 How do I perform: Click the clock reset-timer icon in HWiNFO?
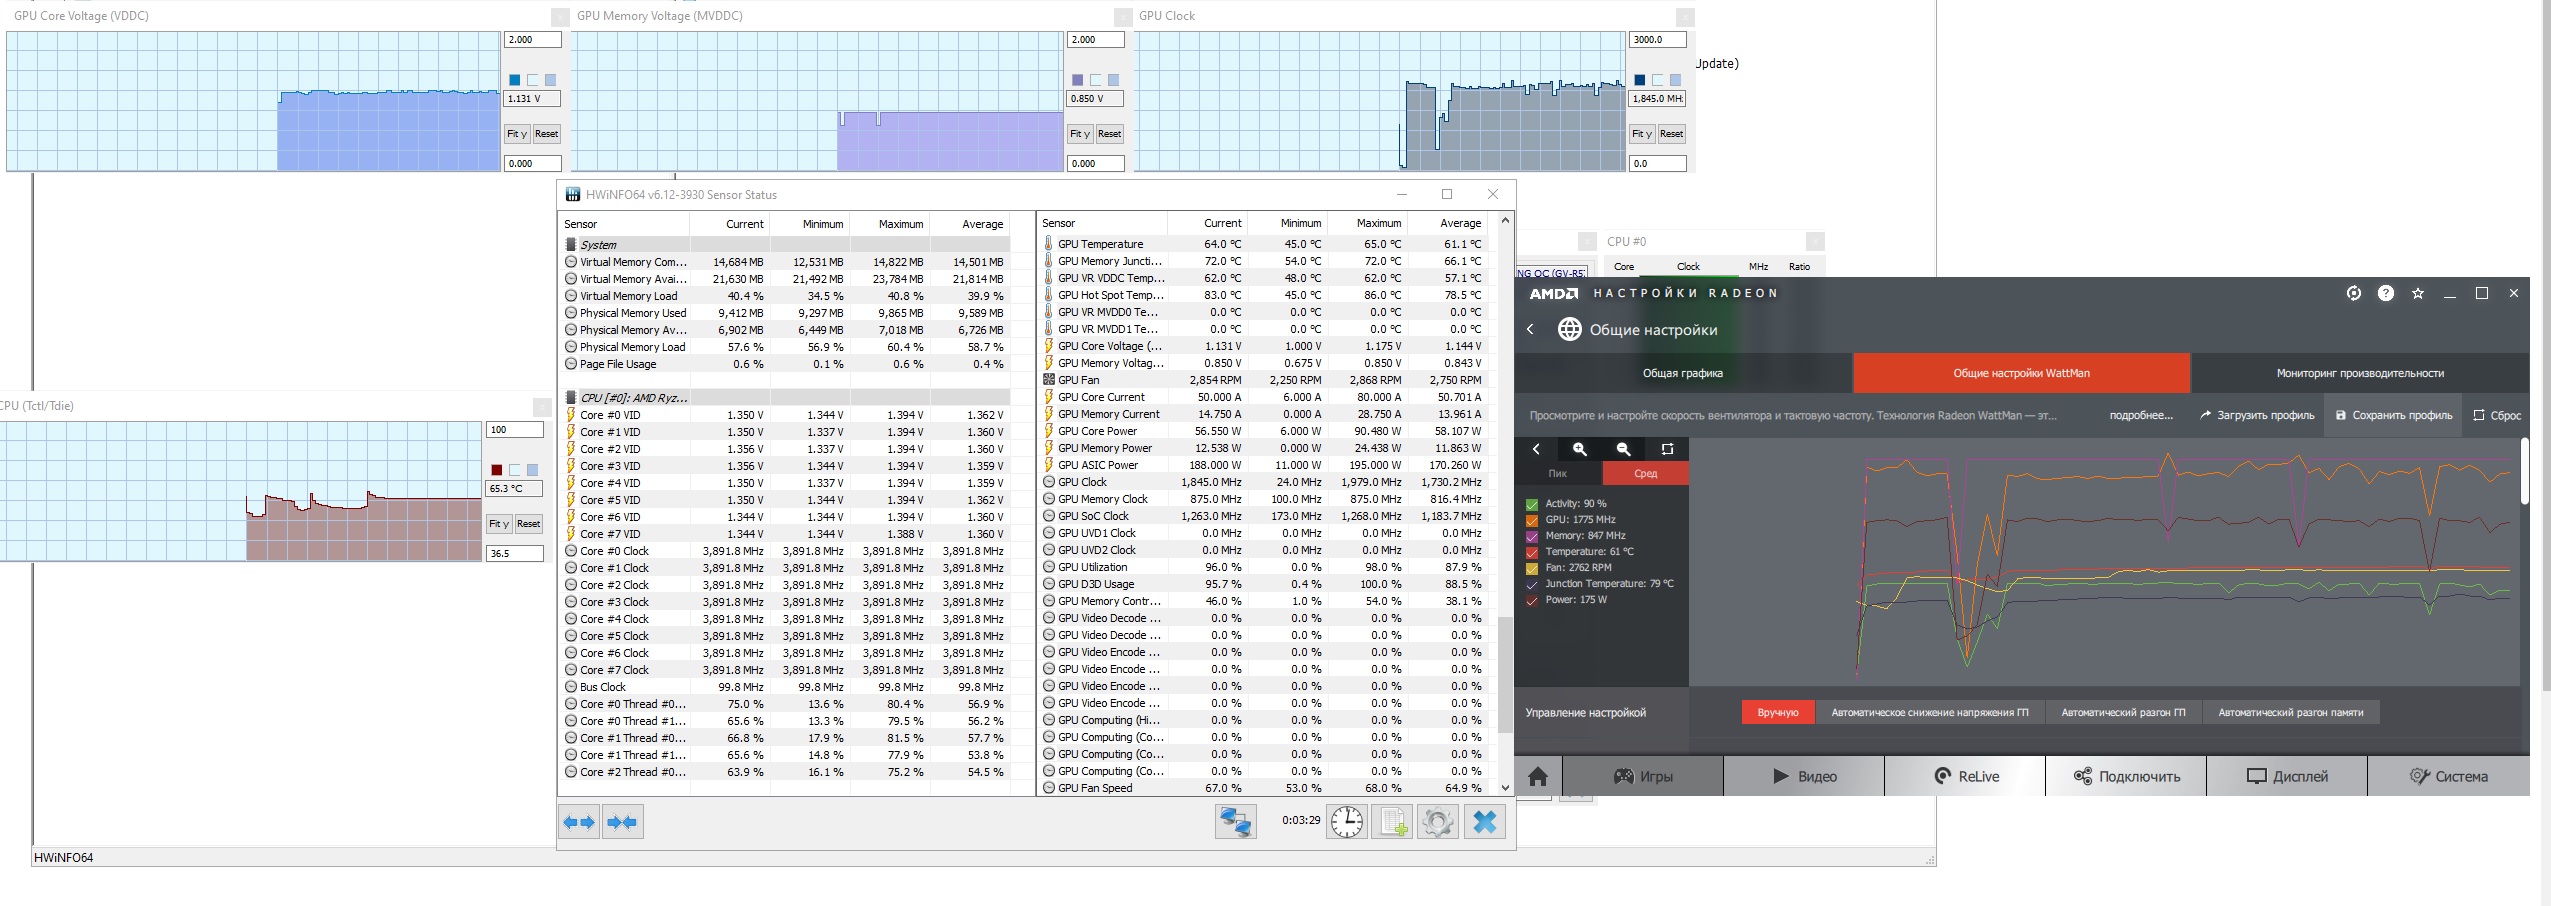tap(1347, 822)
